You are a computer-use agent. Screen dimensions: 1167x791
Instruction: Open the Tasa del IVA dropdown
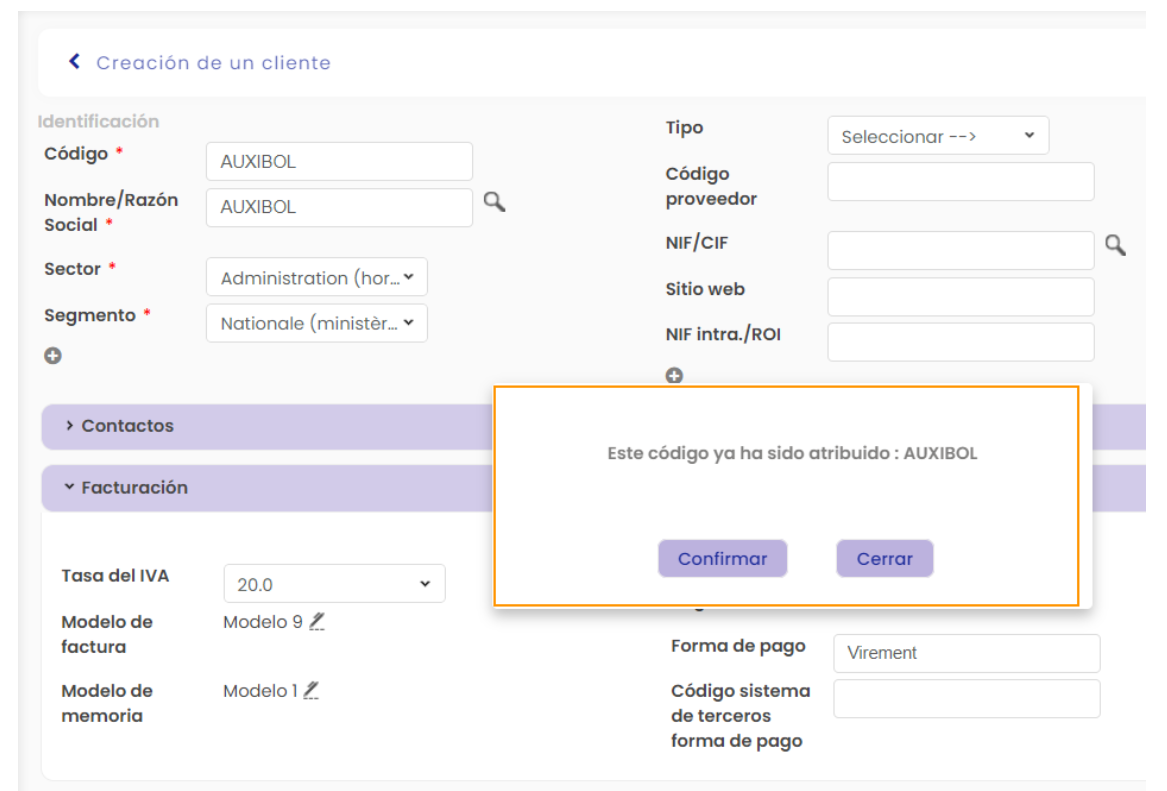[334, 584]
